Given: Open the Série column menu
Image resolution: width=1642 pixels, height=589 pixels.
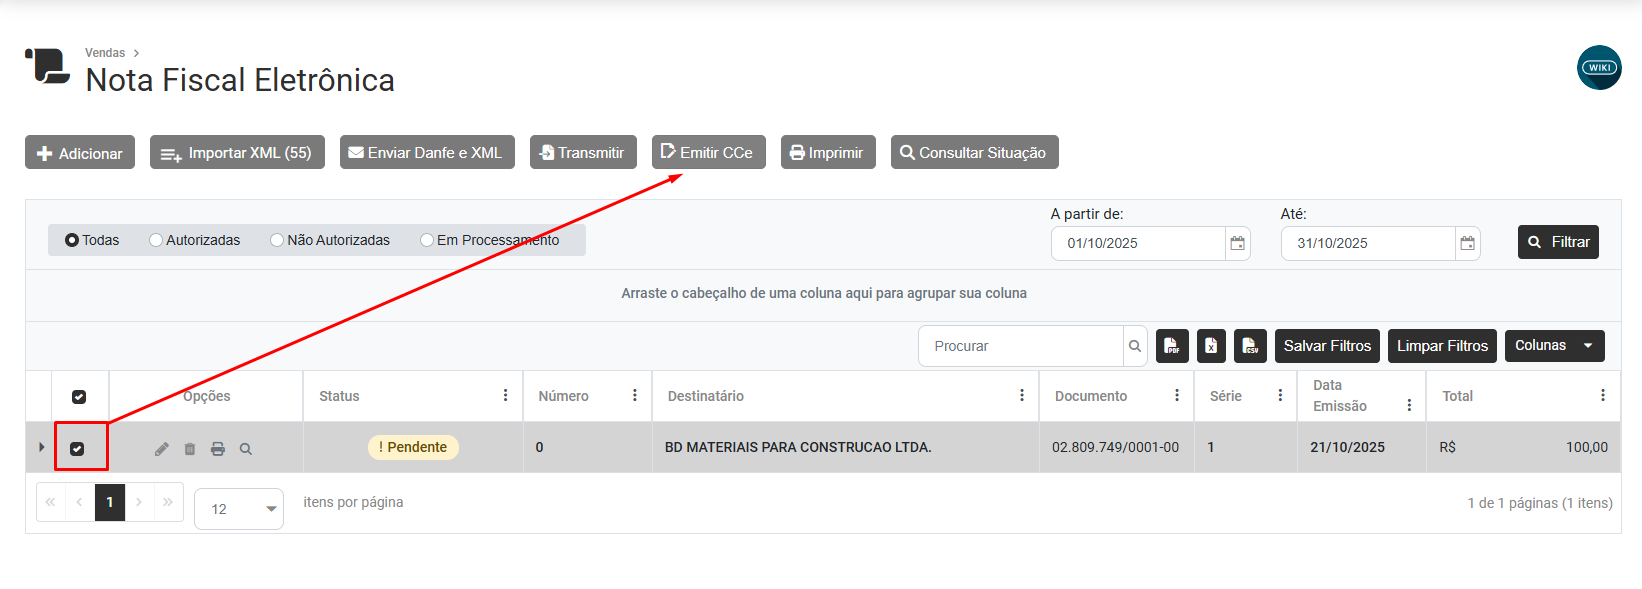Looking at the screenshot, I should point(1280,396).
